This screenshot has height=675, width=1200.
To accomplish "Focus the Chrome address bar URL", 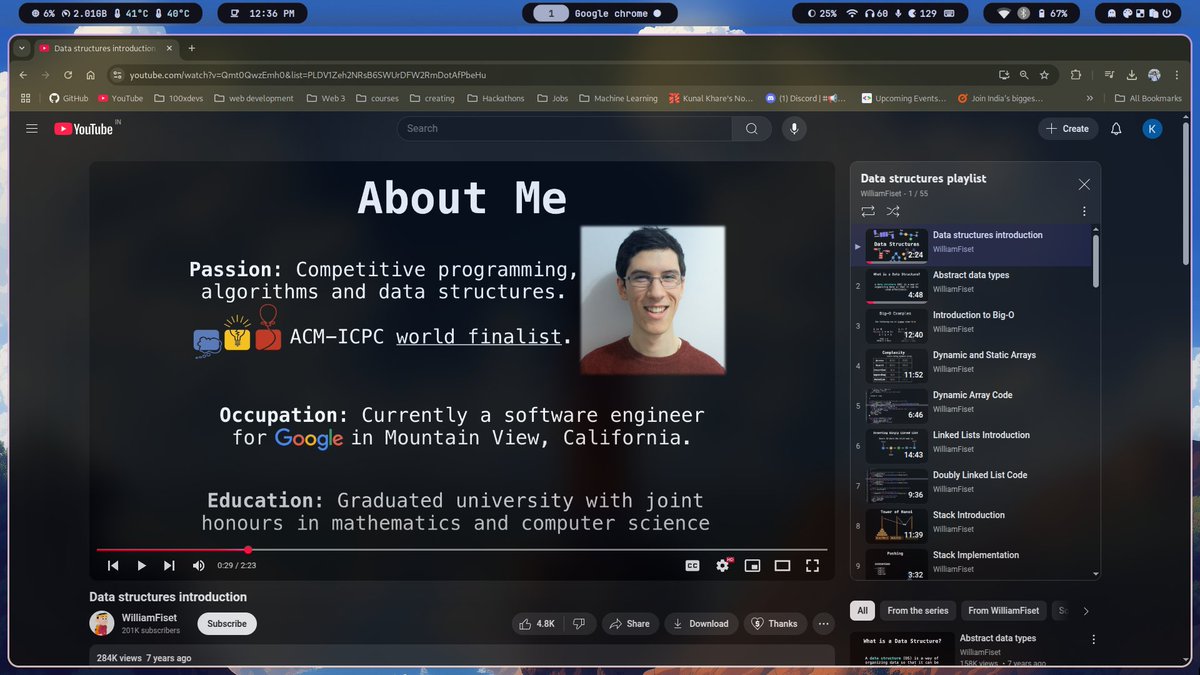I will (x=308, y=75).
